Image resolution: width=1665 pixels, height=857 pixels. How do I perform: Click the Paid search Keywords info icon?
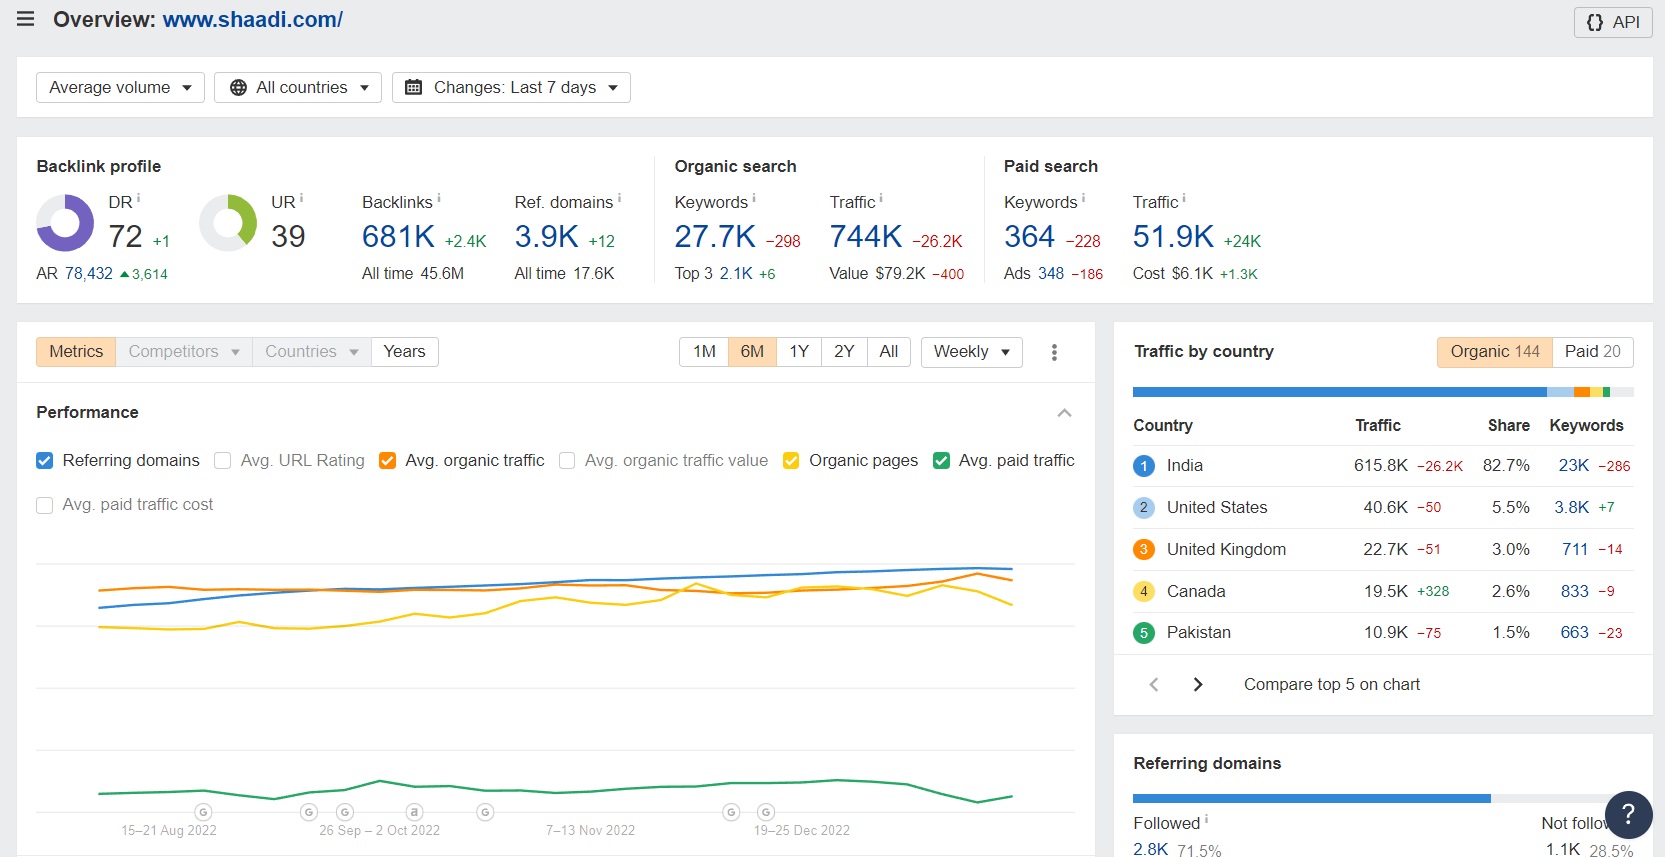pyautogui.click(x=1083, y=198)
